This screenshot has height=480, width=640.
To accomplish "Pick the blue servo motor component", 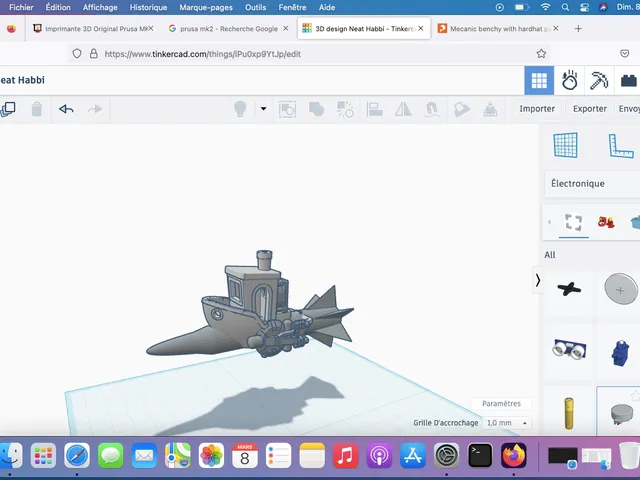I will click(620, 353).
